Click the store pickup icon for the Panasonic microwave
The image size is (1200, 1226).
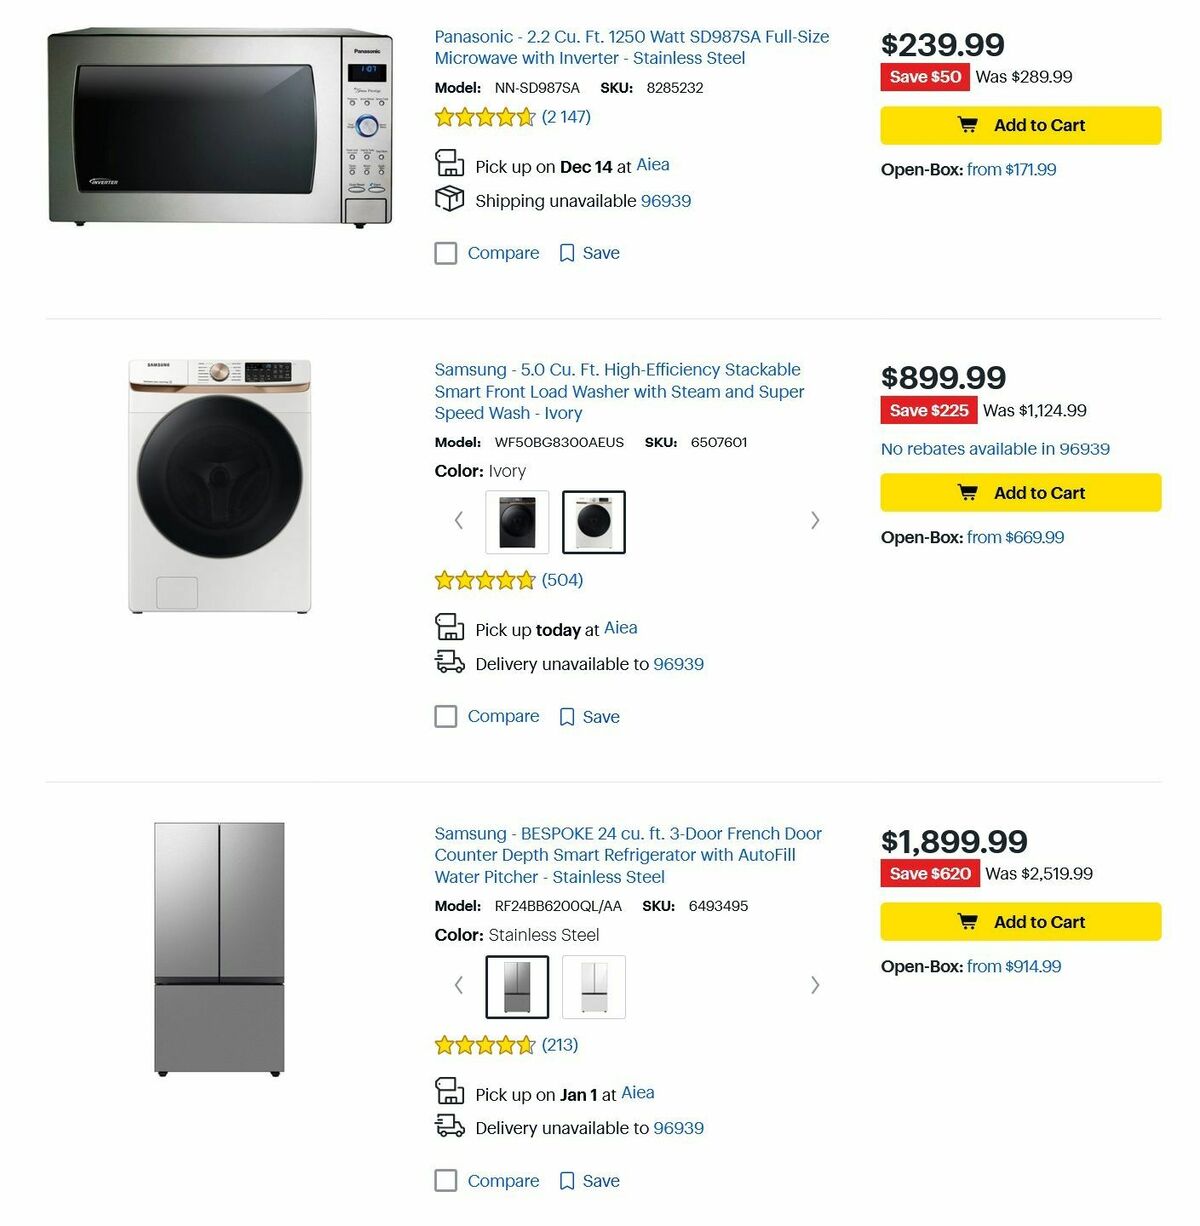[x=450, y=161]
